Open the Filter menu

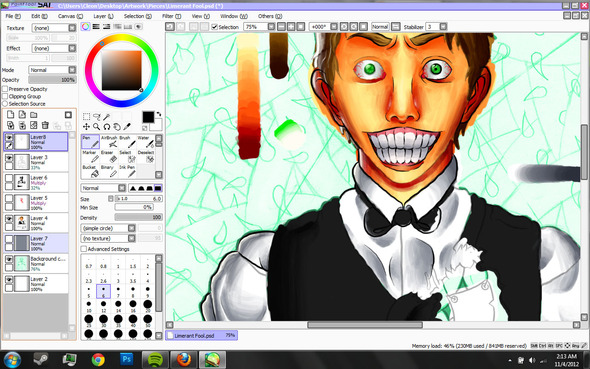pos(171,16)
